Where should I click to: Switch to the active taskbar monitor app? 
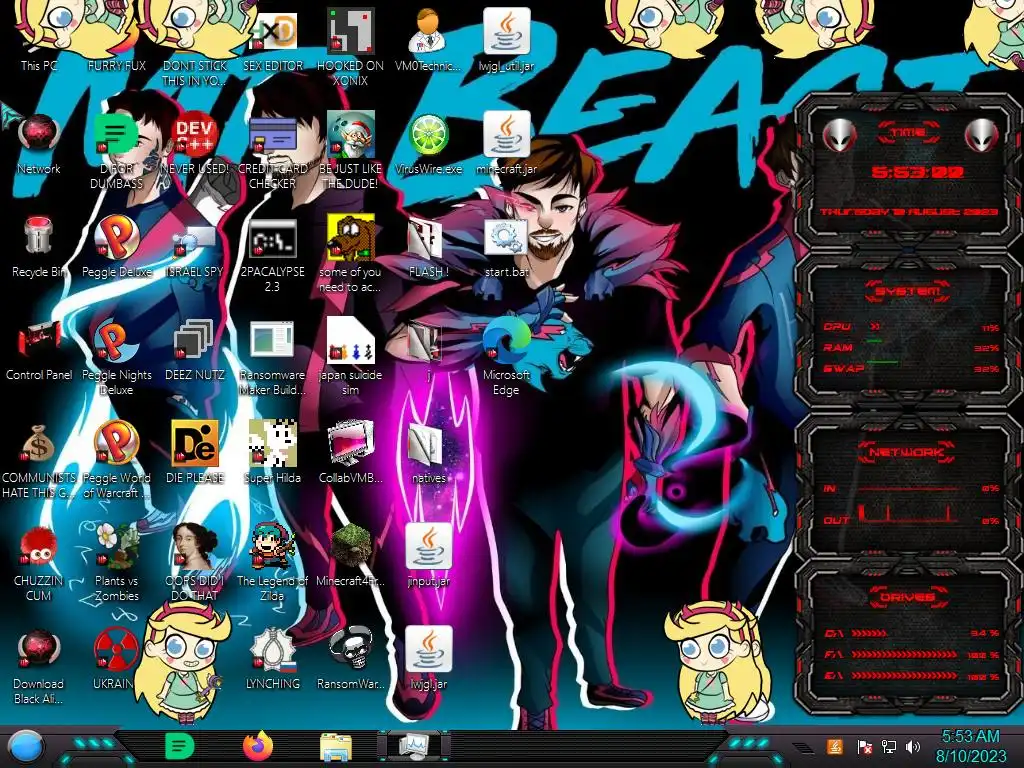(414, 746)
